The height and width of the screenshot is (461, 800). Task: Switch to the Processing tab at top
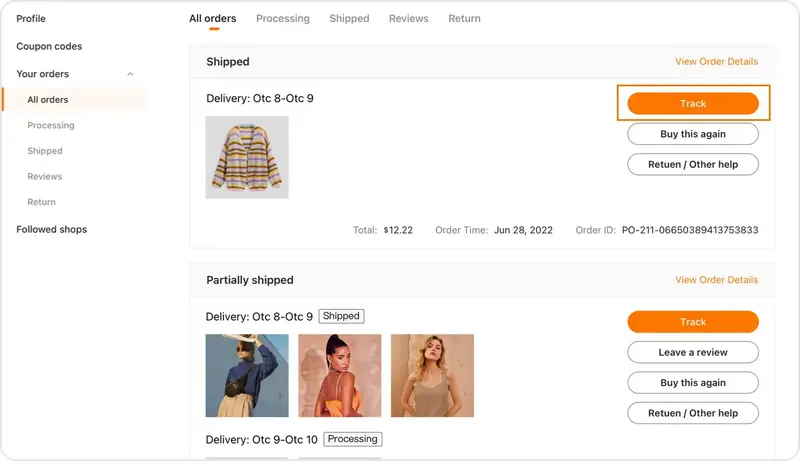tap(283, 19)
